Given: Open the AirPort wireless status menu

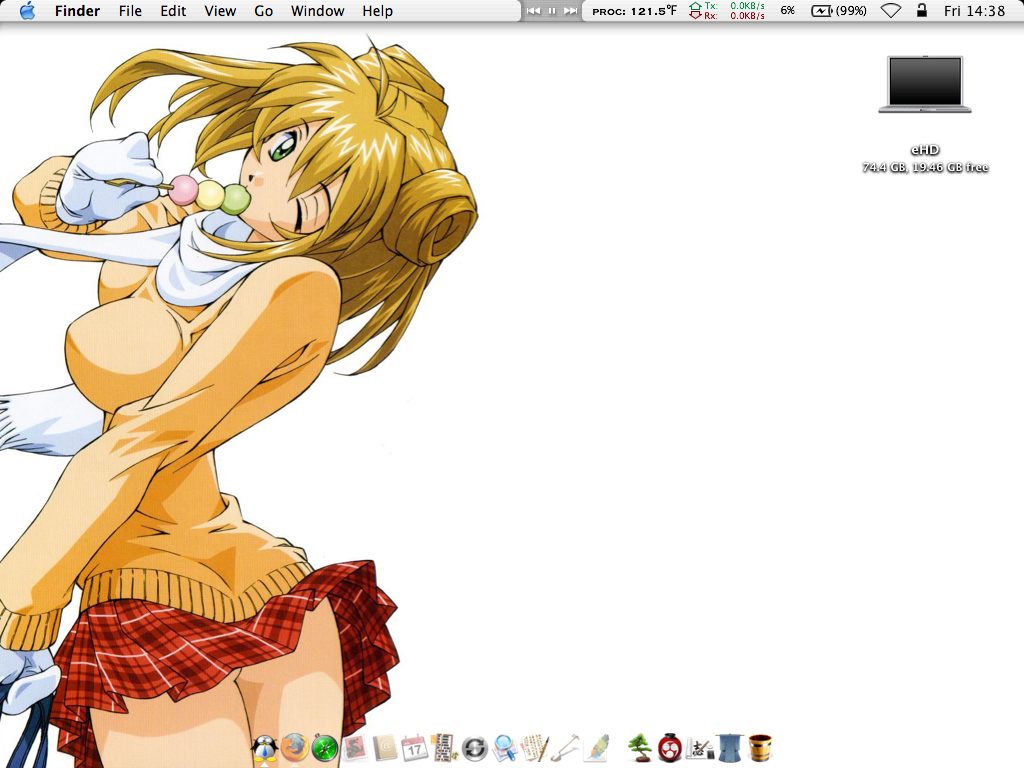Looking at the screenshot, I should 891,10.
